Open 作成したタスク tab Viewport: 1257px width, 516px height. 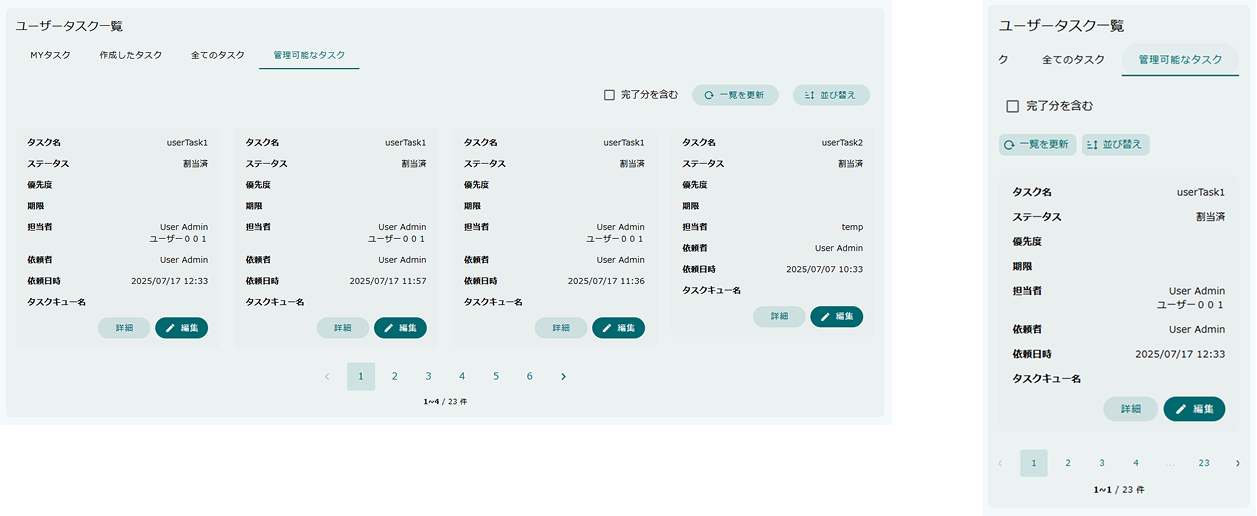[x=131, y=55]
